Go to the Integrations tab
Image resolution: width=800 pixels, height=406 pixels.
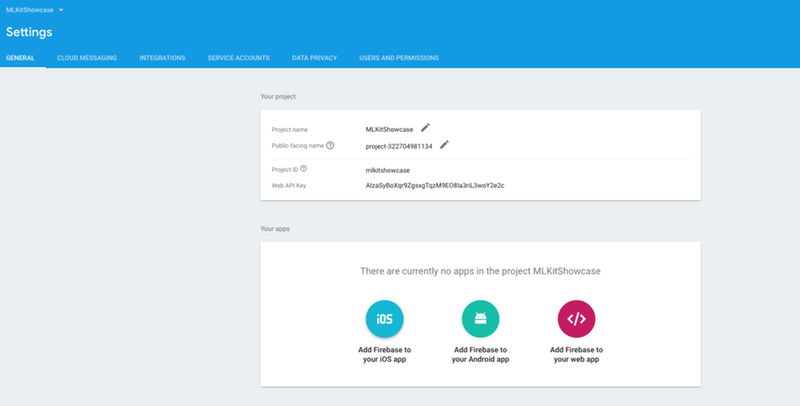pos(162,58)
